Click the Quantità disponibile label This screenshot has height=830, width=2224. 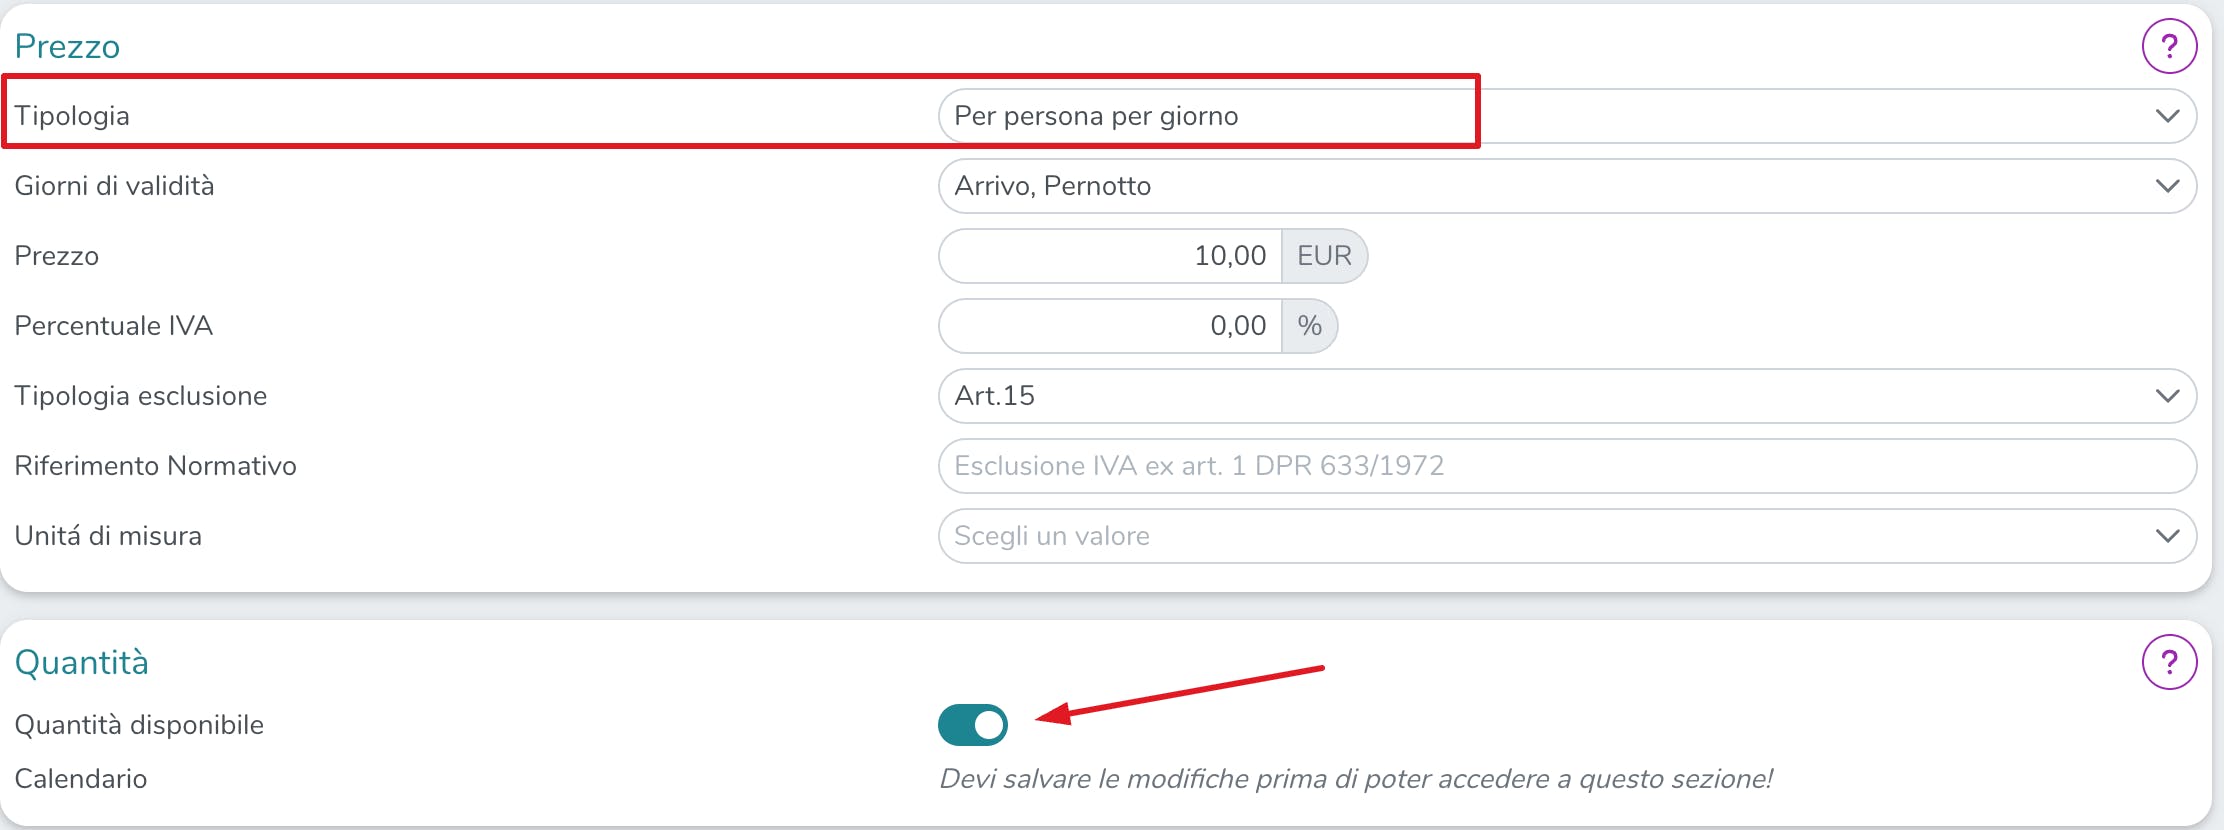click(x=139, y=725)
